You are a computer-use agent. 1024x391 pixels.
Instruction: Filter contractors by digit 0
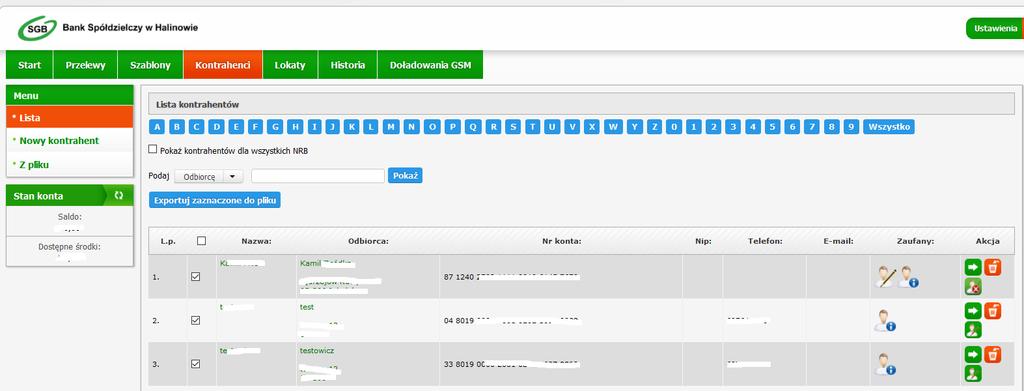675,127
